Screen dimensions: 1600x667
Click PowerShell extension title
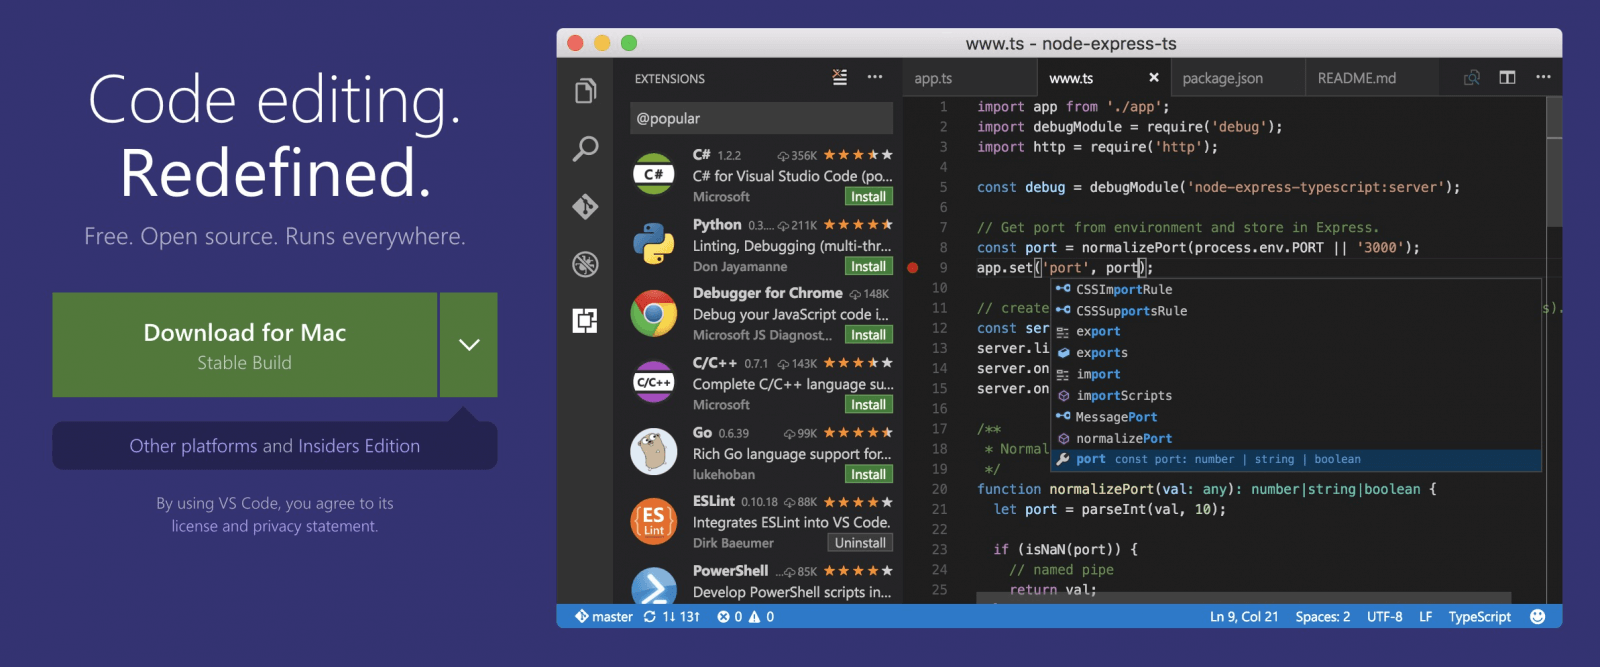(x=730, y=571)
